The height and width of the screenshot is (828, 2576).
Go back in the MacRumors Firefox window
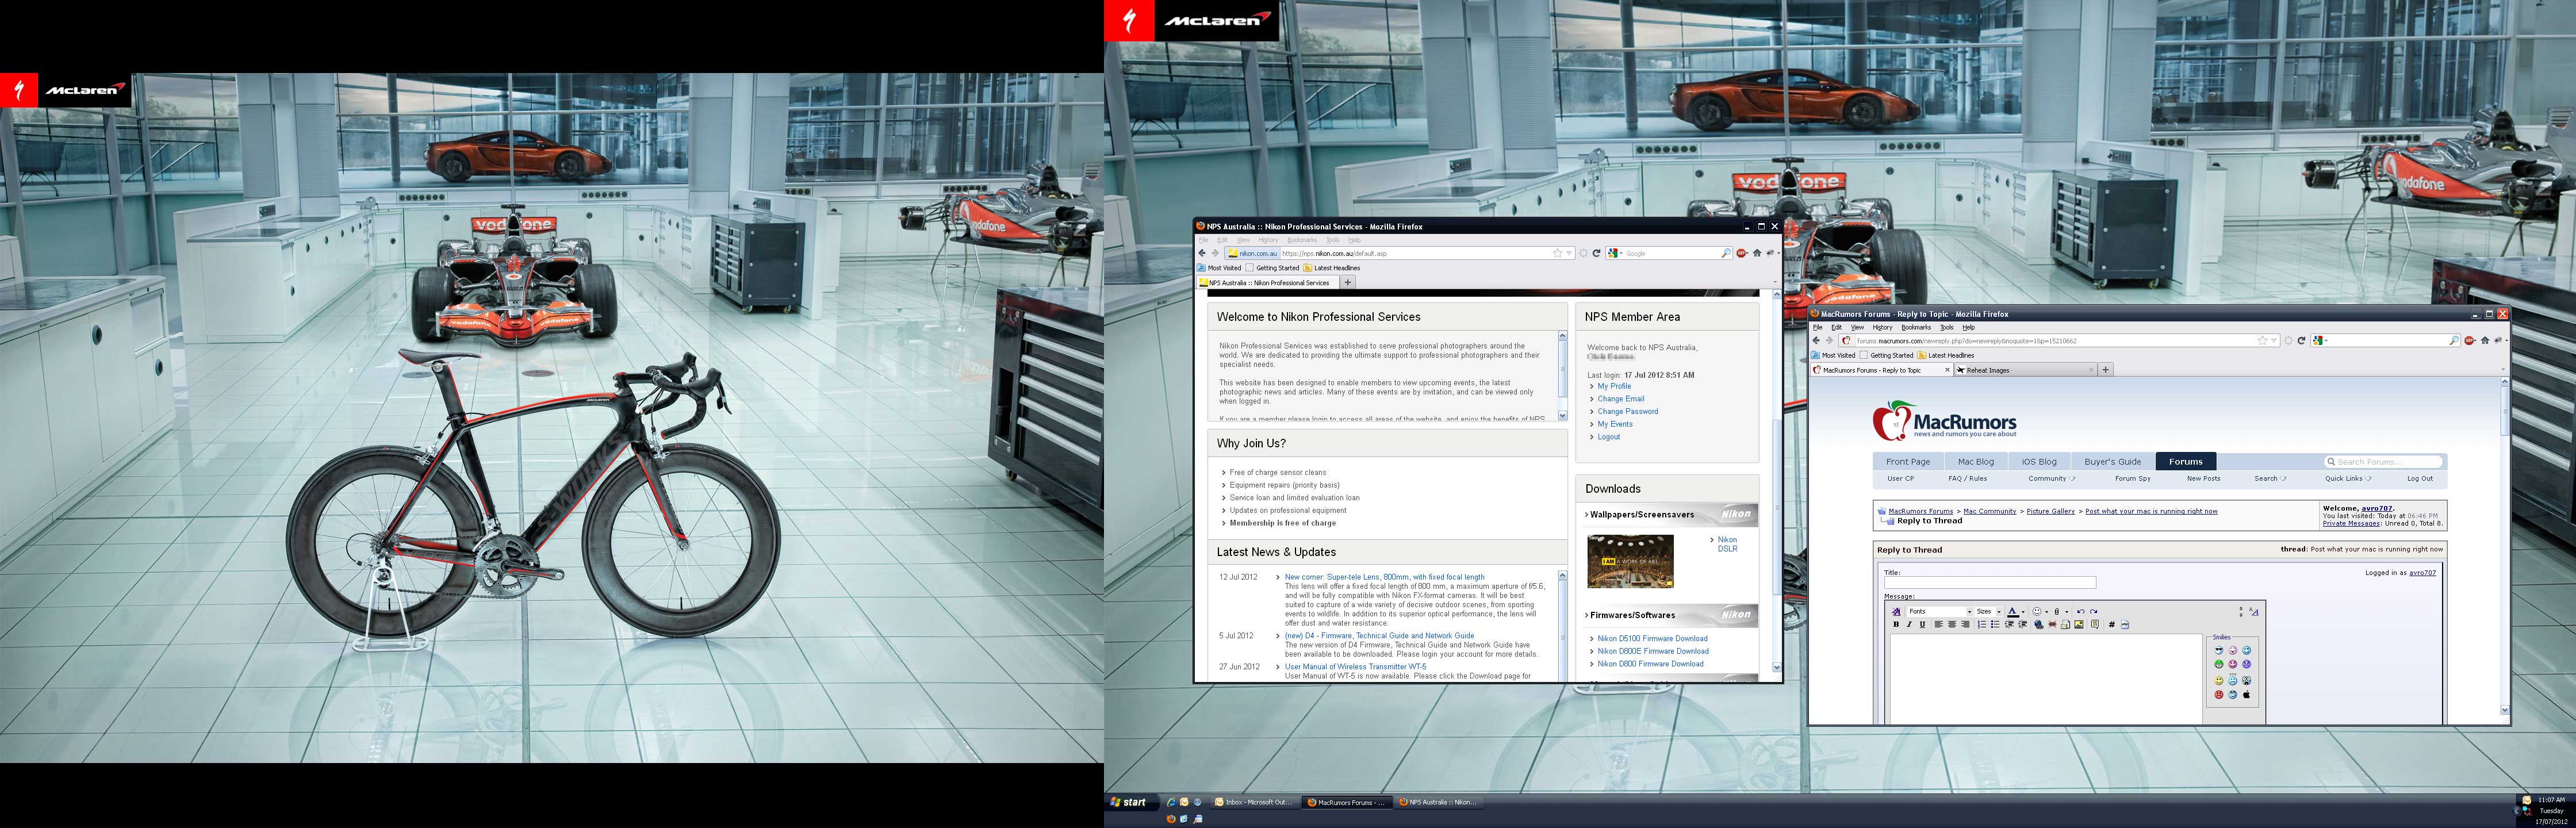1816,341
